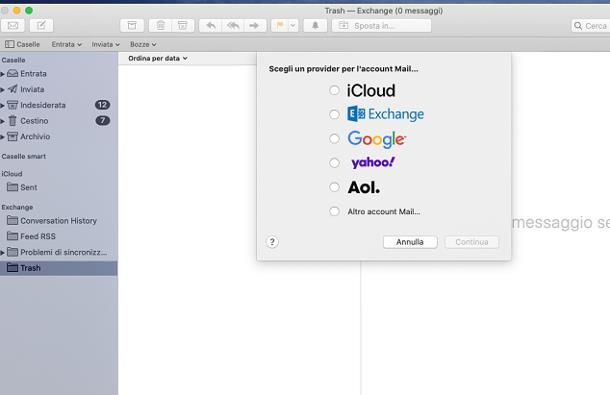The width and height of the screenshot is (610, 395).
Task: Select the Entrata mailbox in sidebar
Action: tap(58, 74)
